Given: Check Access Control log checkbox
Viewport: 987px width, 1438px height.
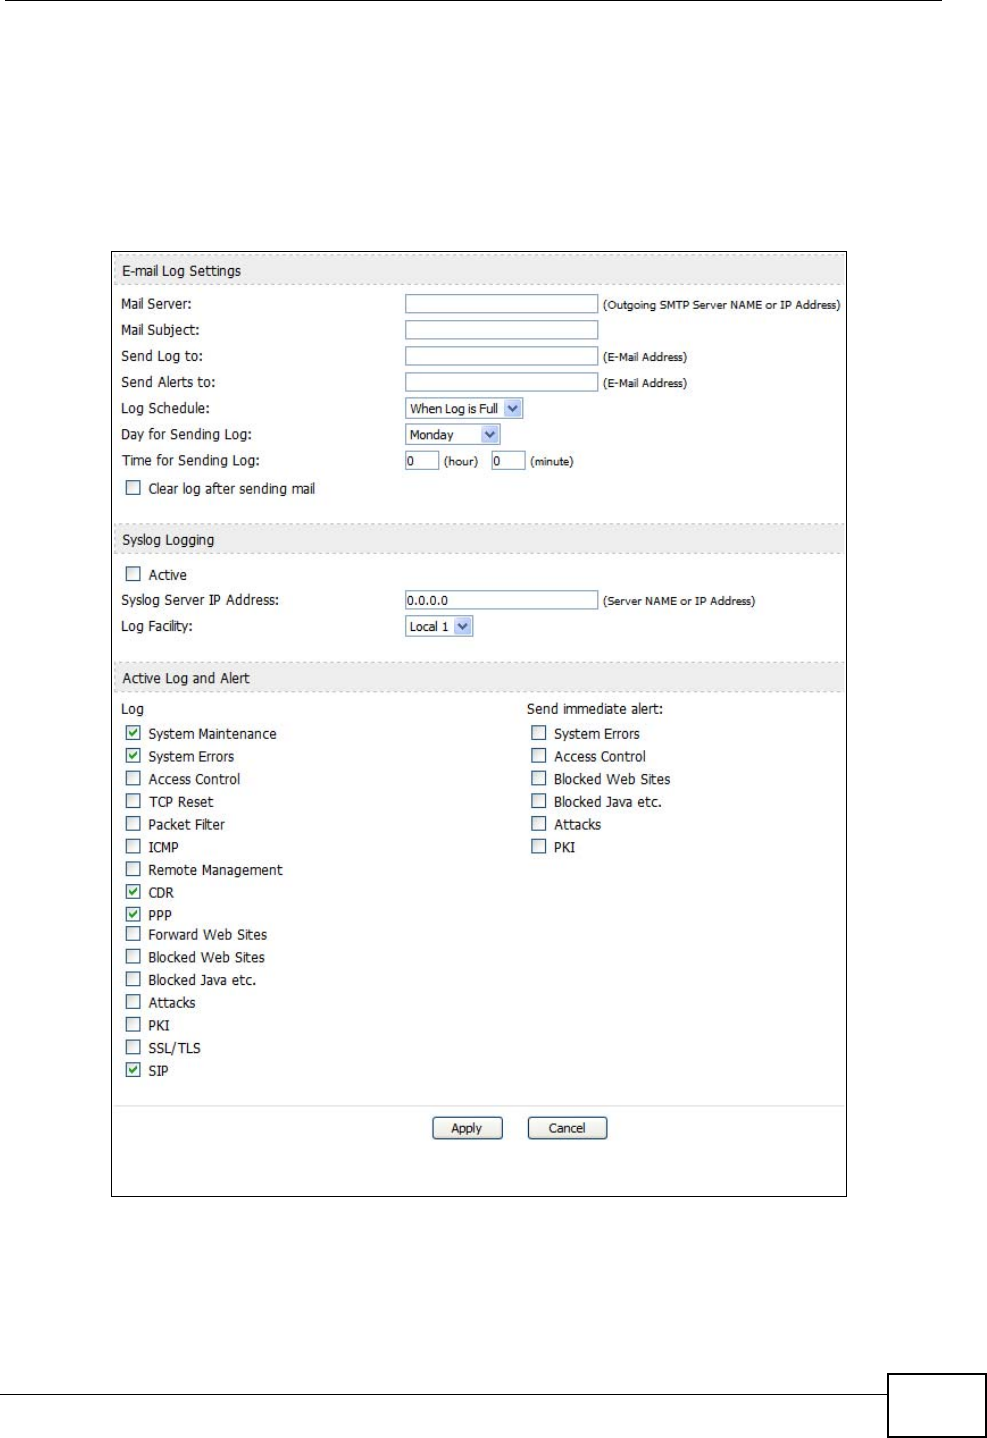Looking at the screenshot, I should [x=133, y=778].
